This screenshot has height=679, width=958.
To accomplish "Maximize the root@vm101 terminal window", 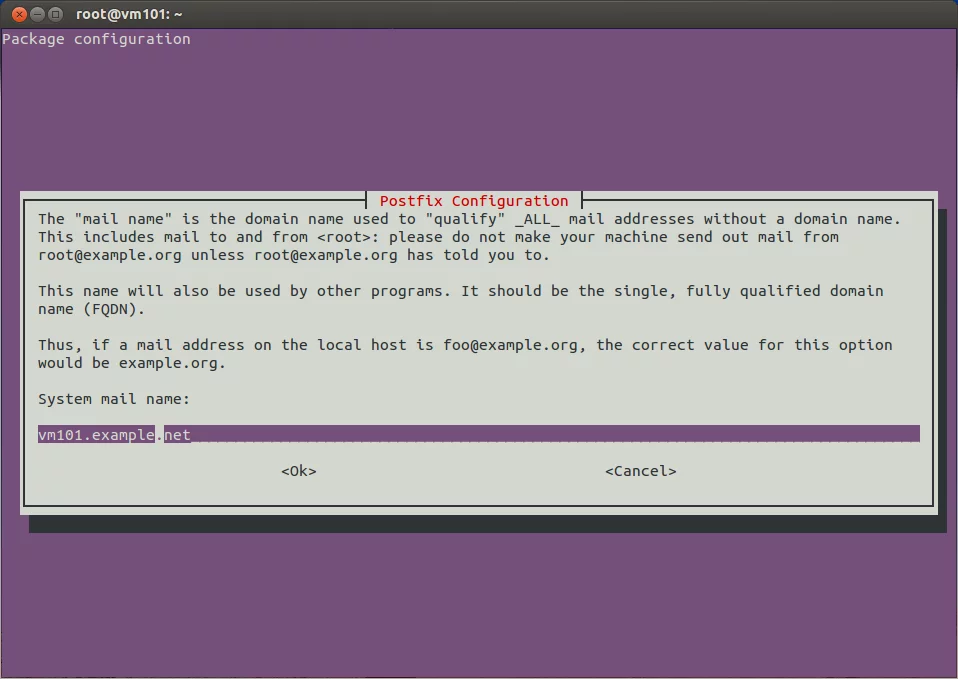I will pyautogui.click(x=56, y=14).
